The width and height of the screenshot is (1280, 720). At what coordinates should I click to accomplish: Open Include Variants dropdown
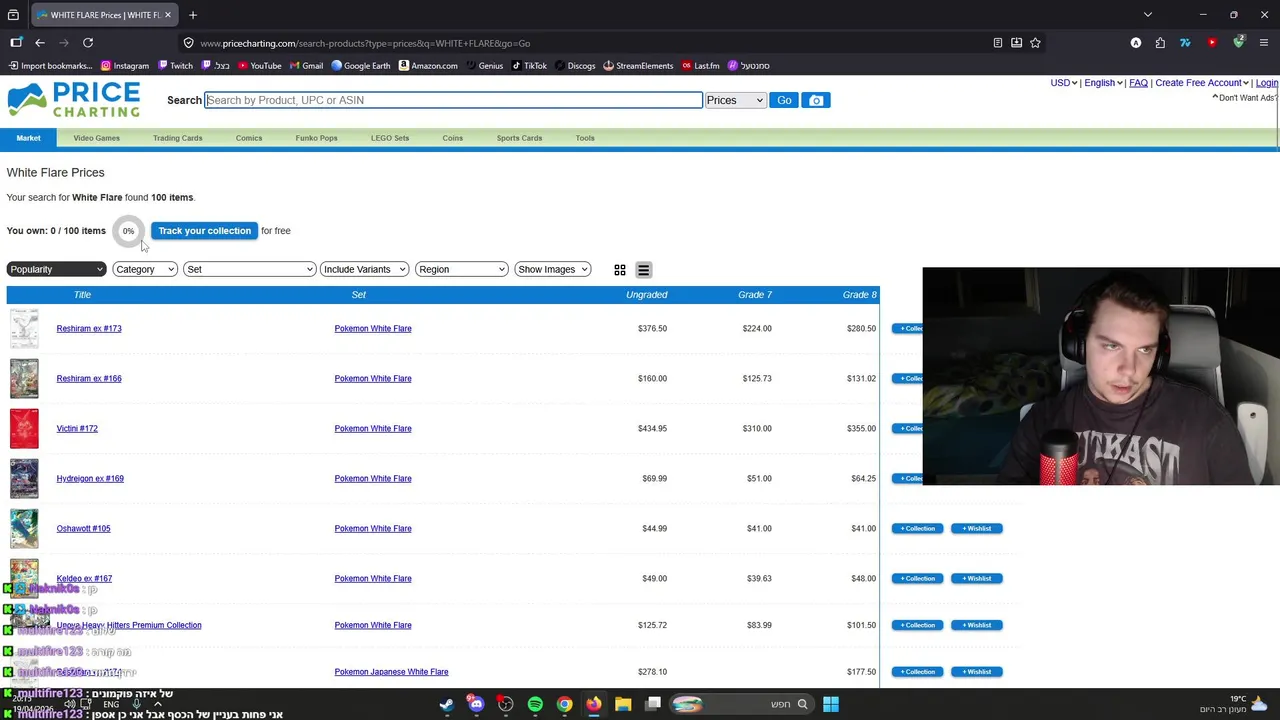pos(364,269)
